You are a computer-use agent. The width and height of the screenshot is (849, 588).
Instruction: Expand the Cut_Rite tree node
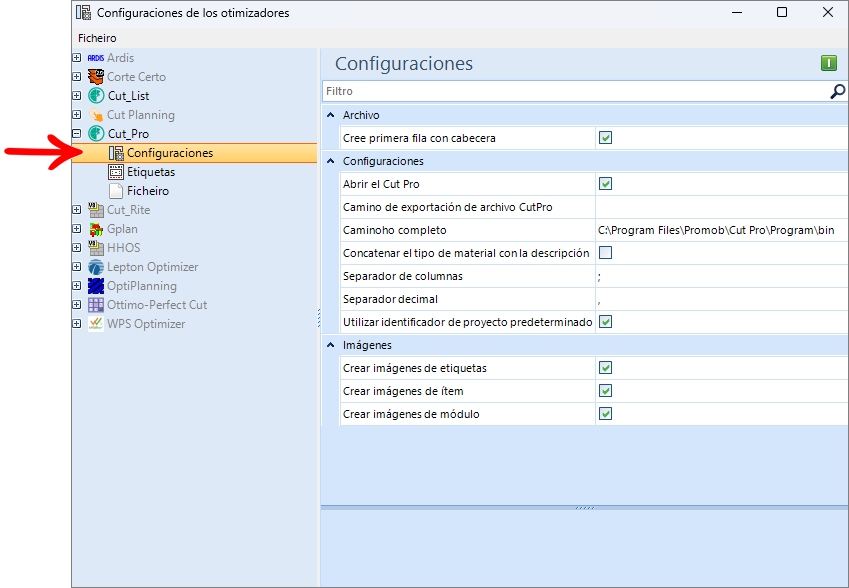tap(77, 210)
